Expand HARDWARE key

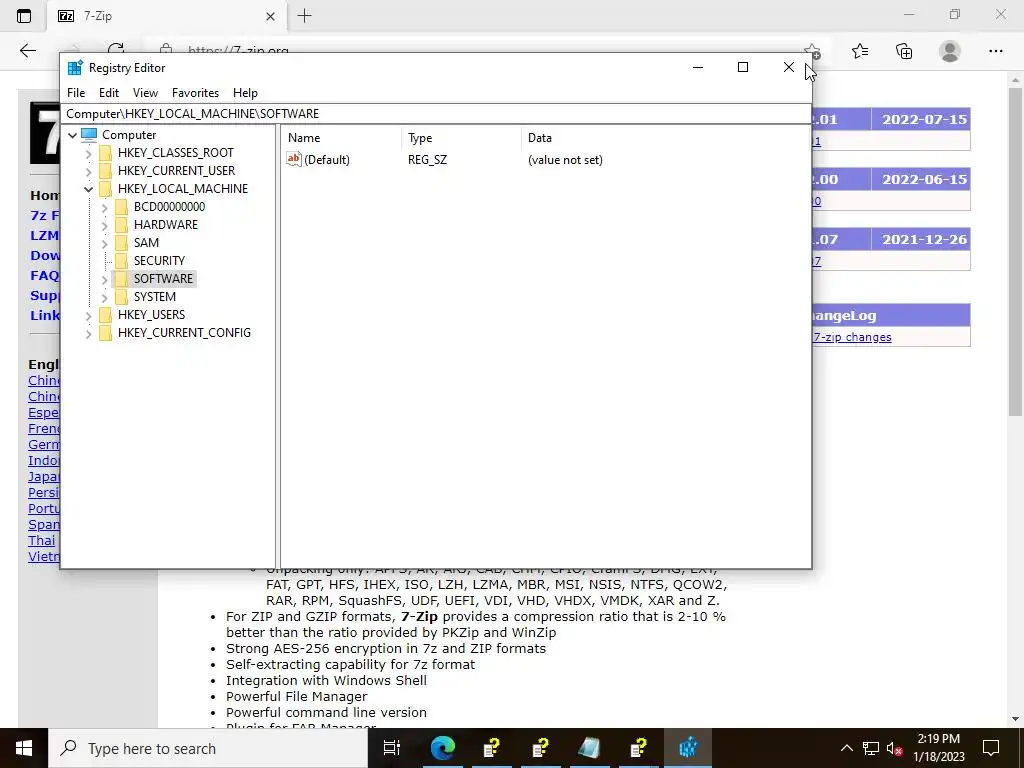(104, 225)
